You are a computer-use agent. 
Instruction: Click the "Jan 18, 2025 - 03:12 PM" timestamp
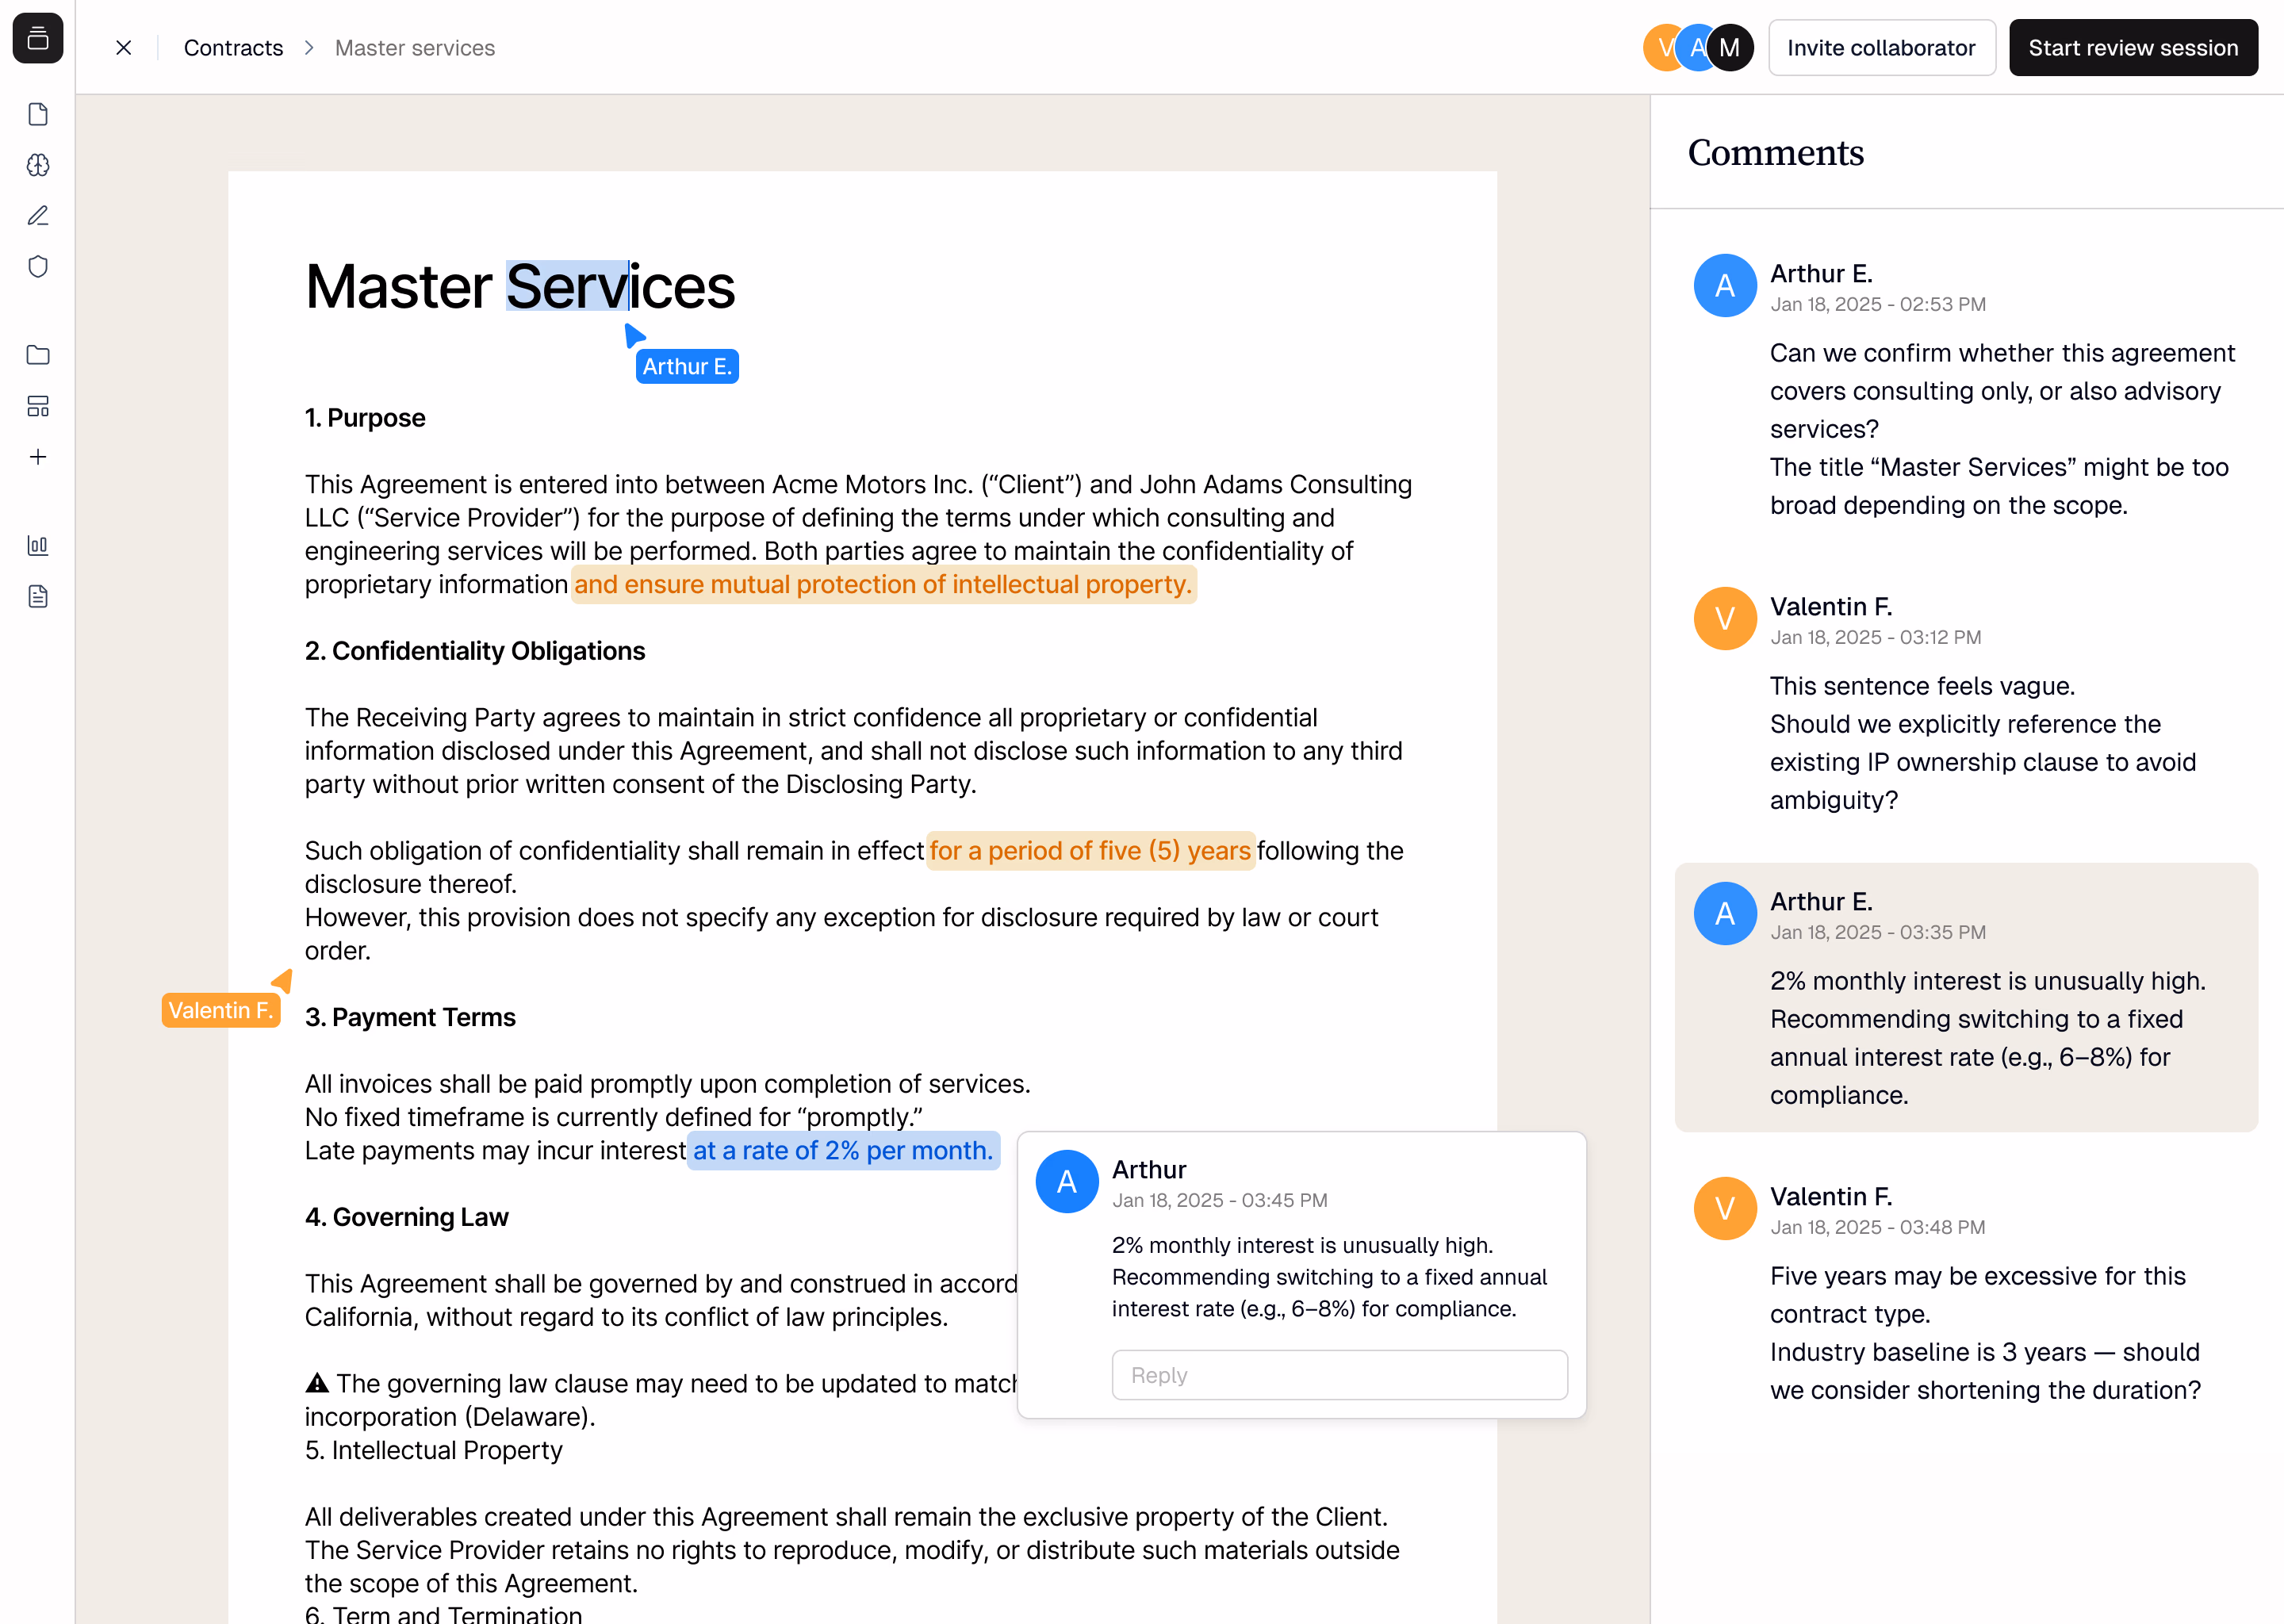point(1876,637)
